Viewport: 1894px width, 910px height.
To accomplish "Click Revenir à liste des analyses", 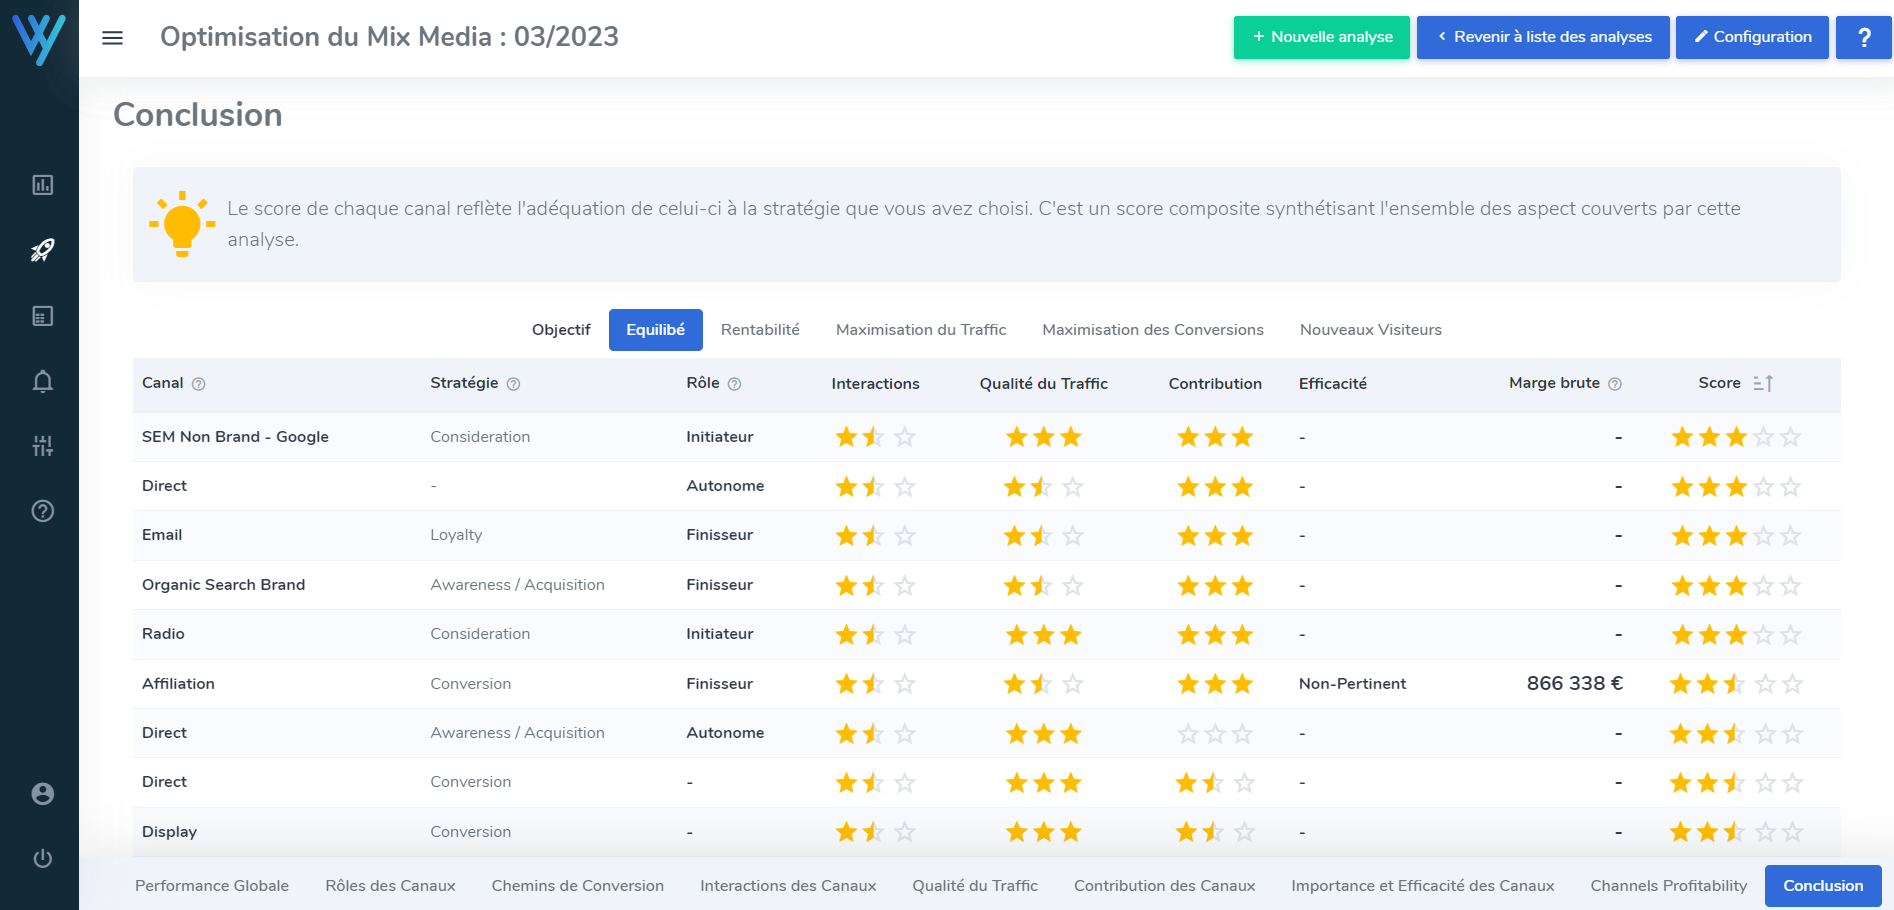I will click(x=1543, y=37).
